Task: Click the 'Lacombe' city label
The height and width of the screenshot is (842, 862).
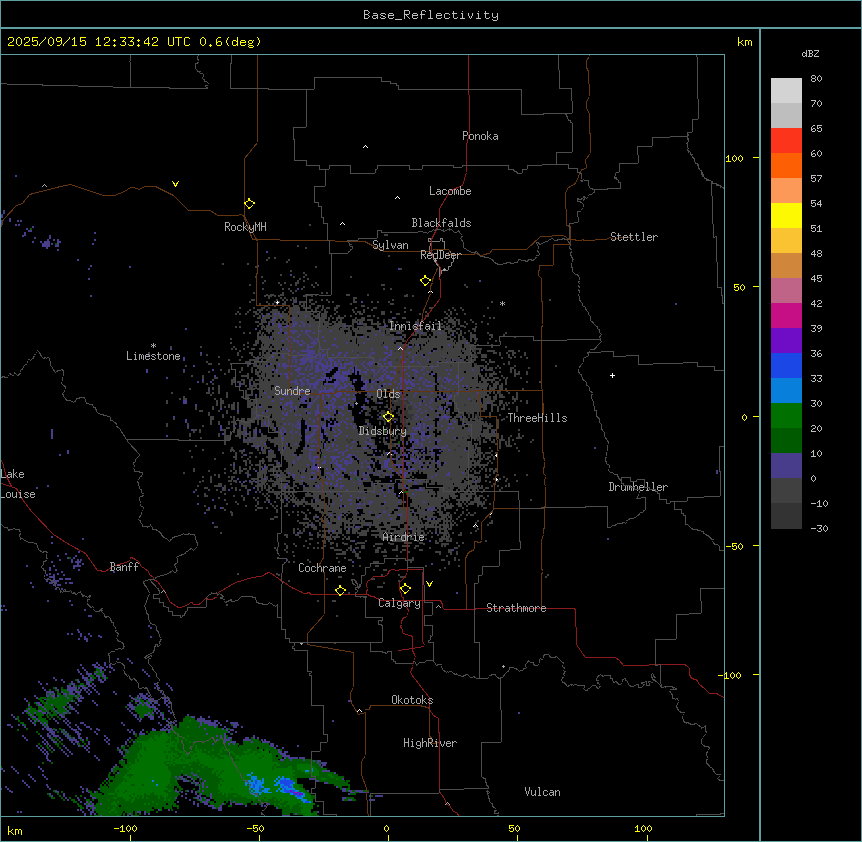Action: click(x=450, y=191)
